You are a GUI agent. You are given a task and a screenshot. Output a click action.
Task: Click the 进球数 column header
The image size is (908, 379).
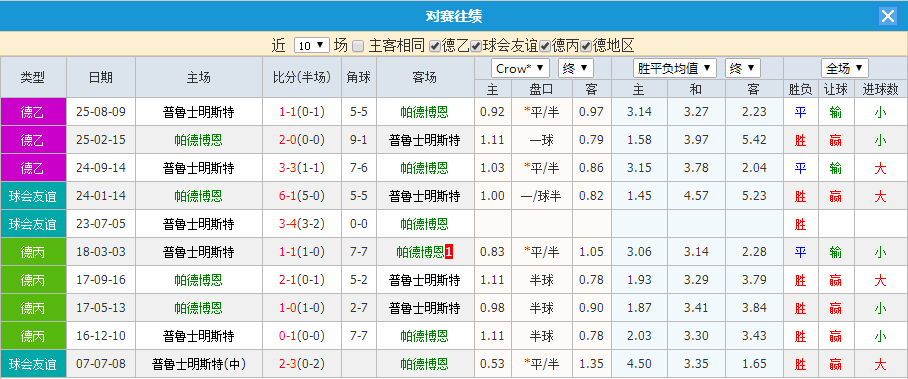tap(880, 89)
